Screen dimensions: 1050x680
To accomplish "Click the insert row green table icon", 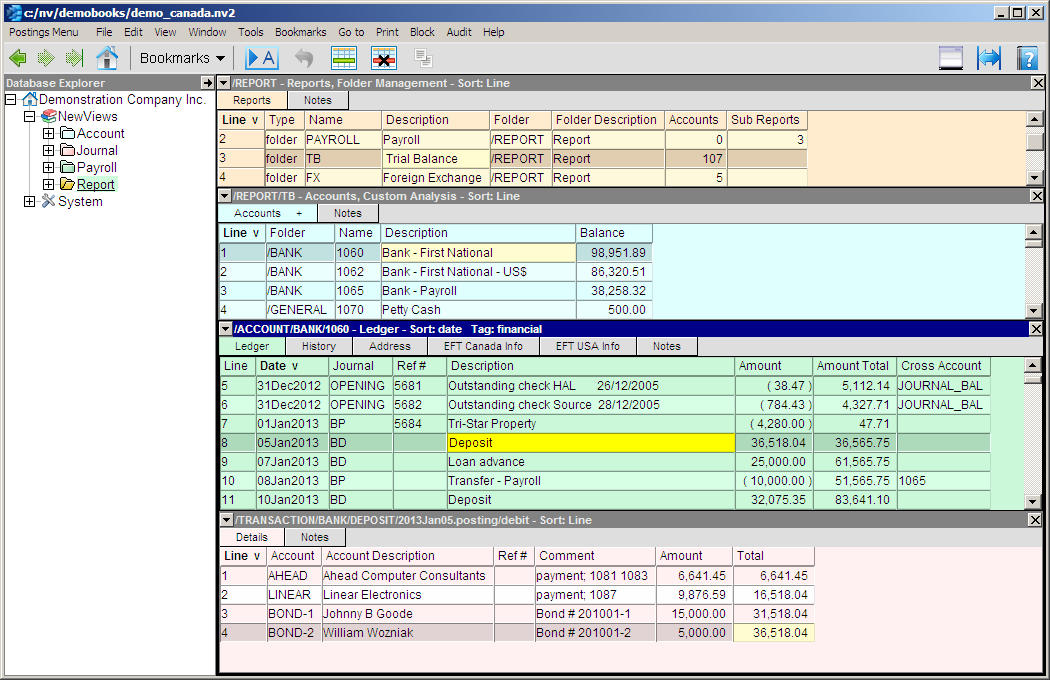I will pyautogui.click(x=344, y=58).
